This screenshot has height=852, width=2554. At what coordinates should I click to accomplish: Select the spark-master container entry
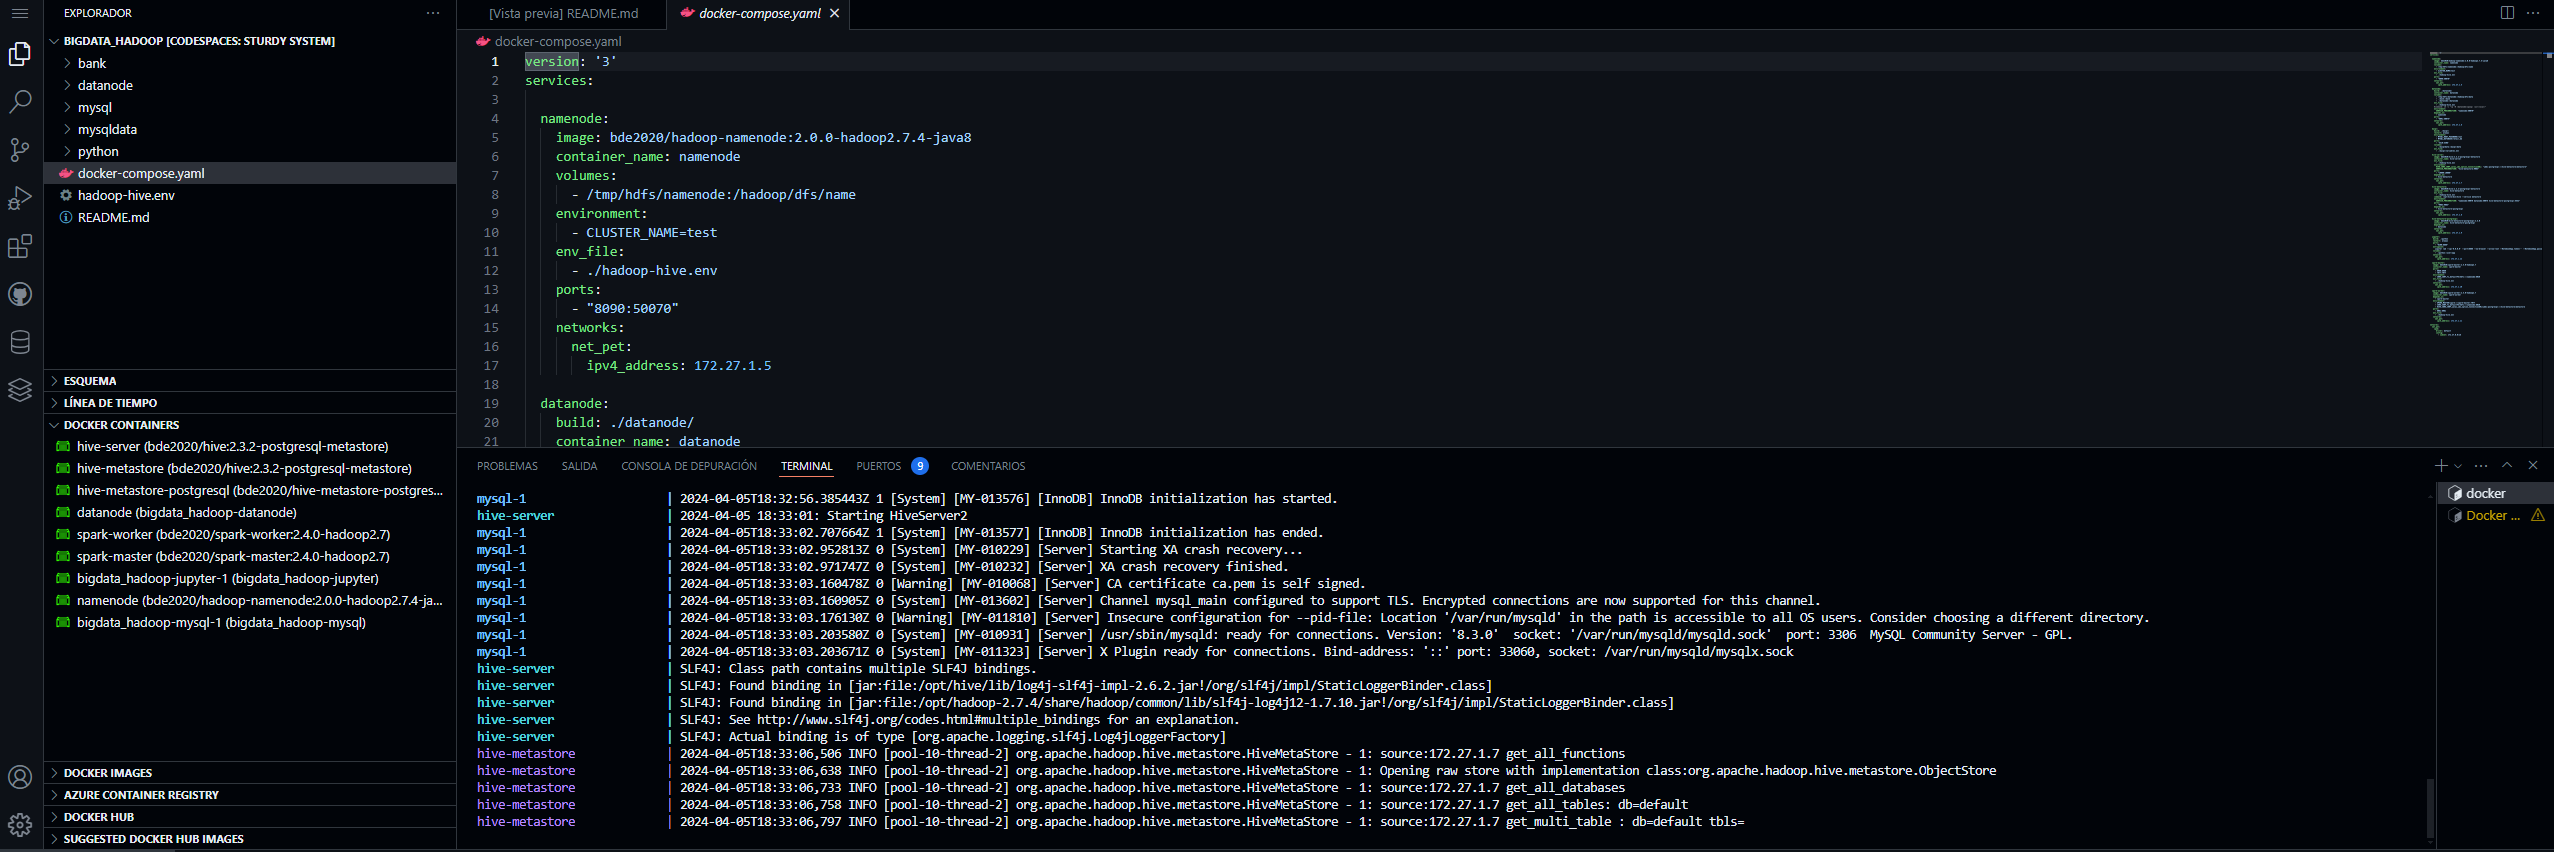(x=233, y=556)
